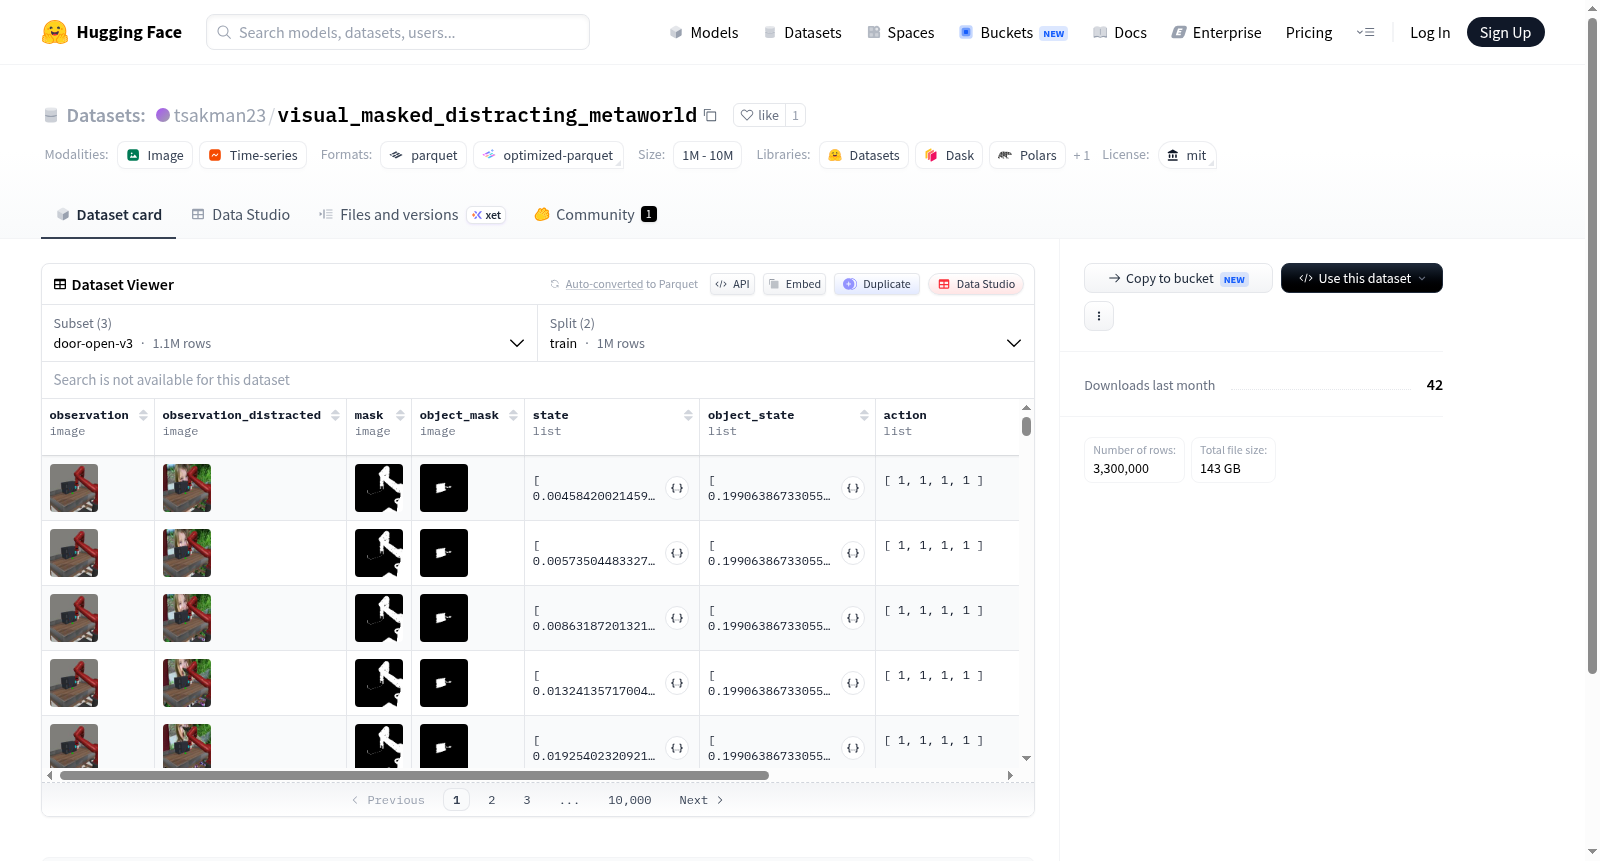Sort the state column
This screenshot has width=1600, height=861.
click(x=688, y=415)
